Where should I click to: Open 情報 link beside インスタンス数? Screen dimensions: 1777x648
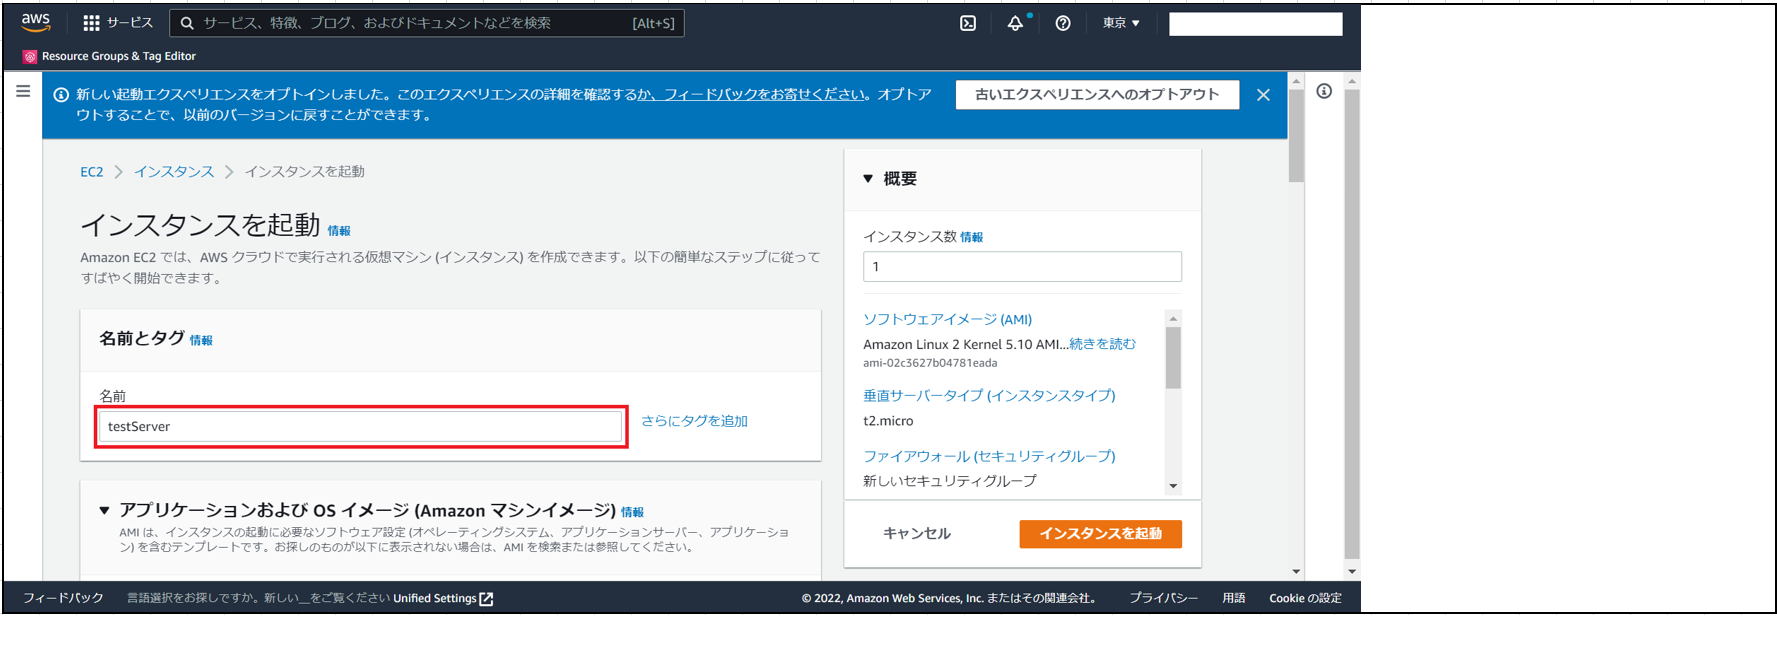(x=972, y=238)
